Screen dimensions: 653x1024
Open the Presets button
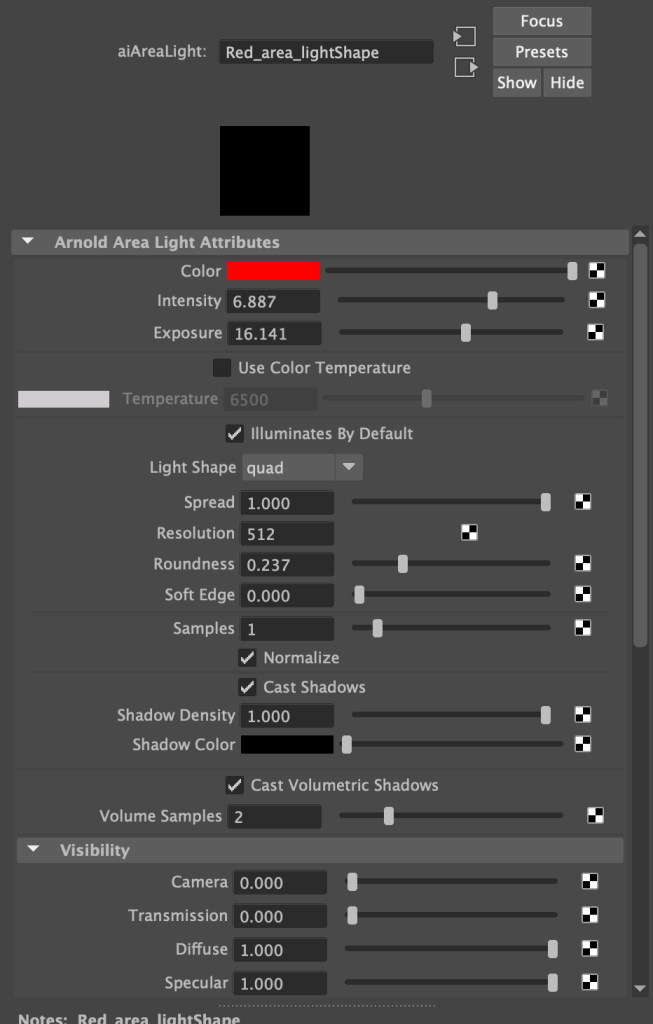541,52
